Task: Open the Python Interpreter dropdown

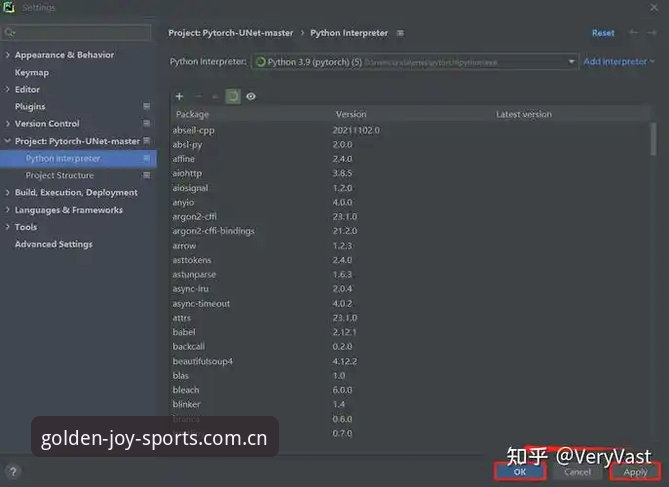Action: [415, 62]
